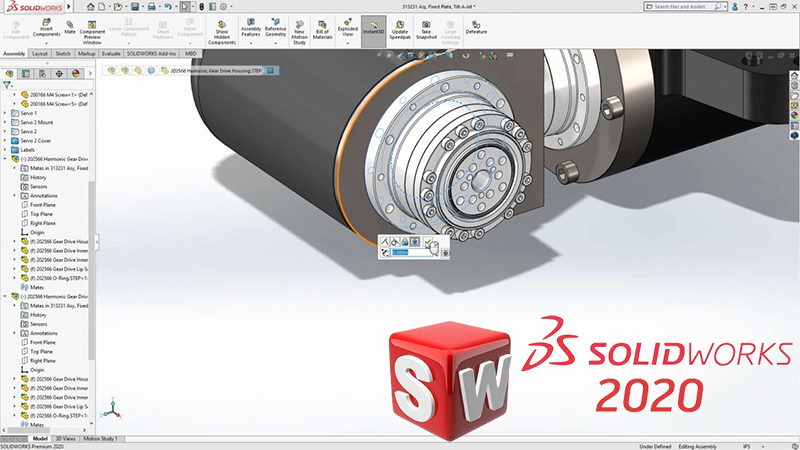Open the Exploded View dropdown arrow

[347, 43]
